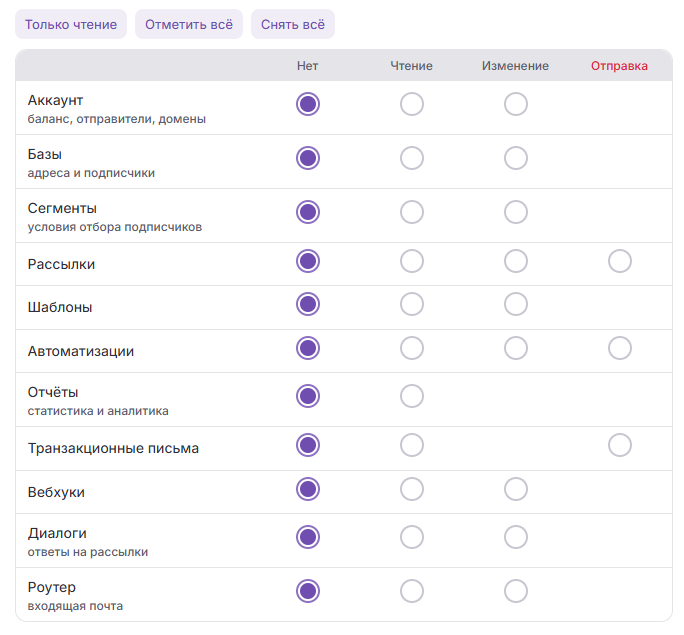
Task: Select Изменение for Сегменты
Action: [516, 212]
